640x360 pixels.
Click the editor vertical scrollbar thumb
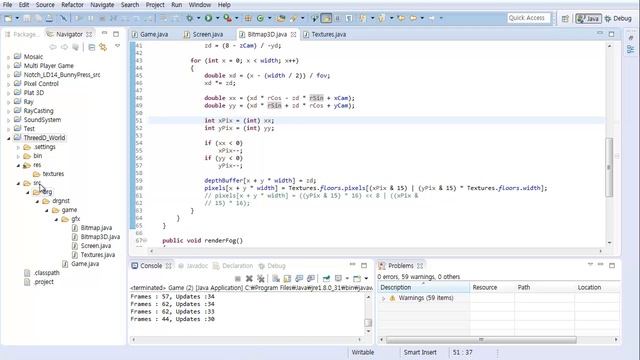(609, 167)
